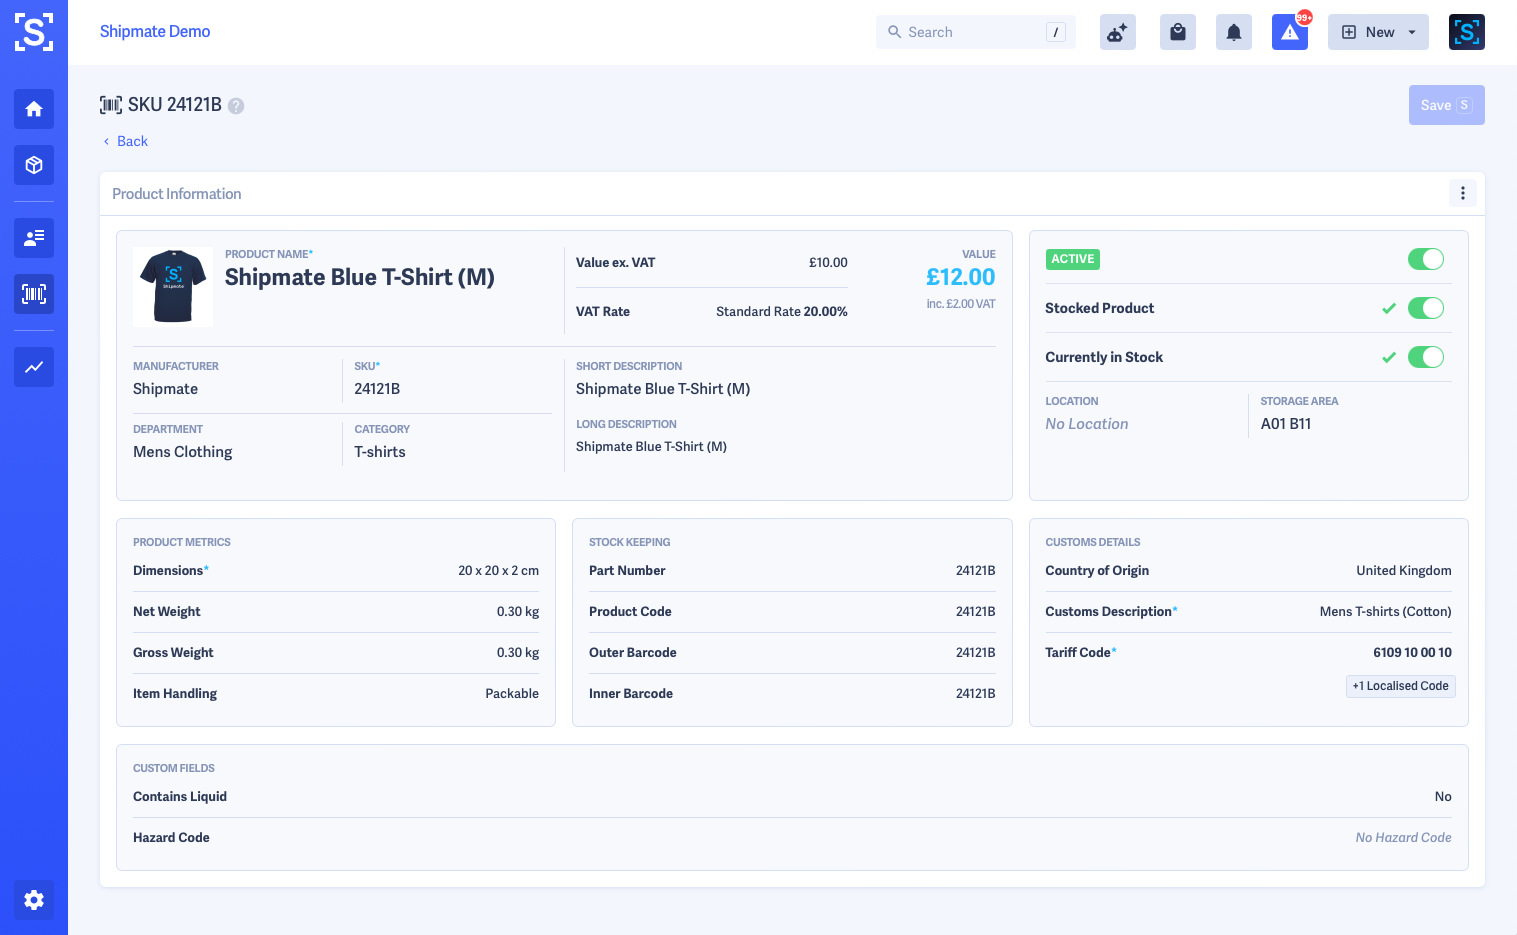
Task: Open the Shipments box icon in sidebar
Action: [x=34, y=165]
